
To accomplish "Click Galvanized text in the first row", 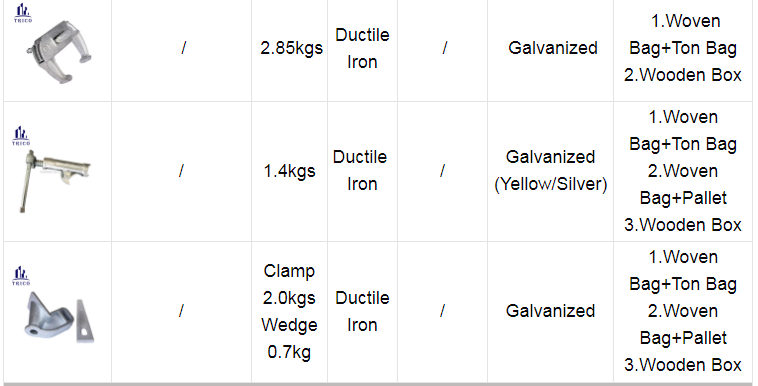I will tap(553, 48).
